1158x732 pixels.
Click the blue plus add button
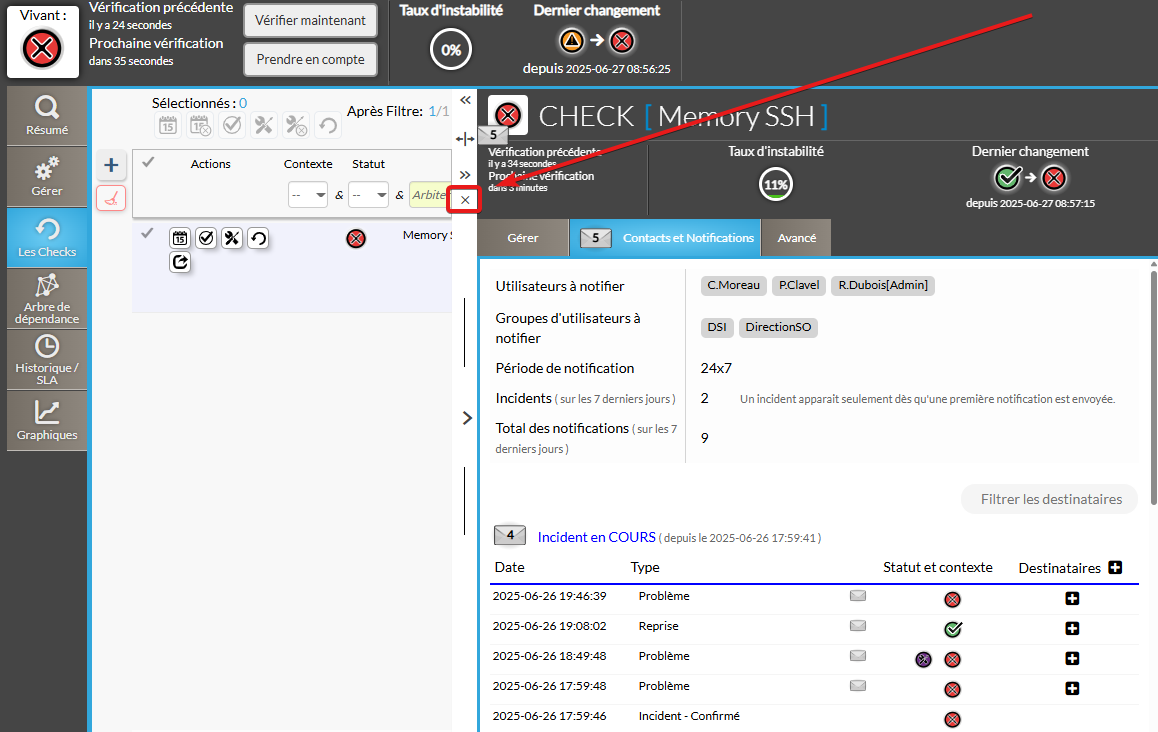[x=111, y=165]
